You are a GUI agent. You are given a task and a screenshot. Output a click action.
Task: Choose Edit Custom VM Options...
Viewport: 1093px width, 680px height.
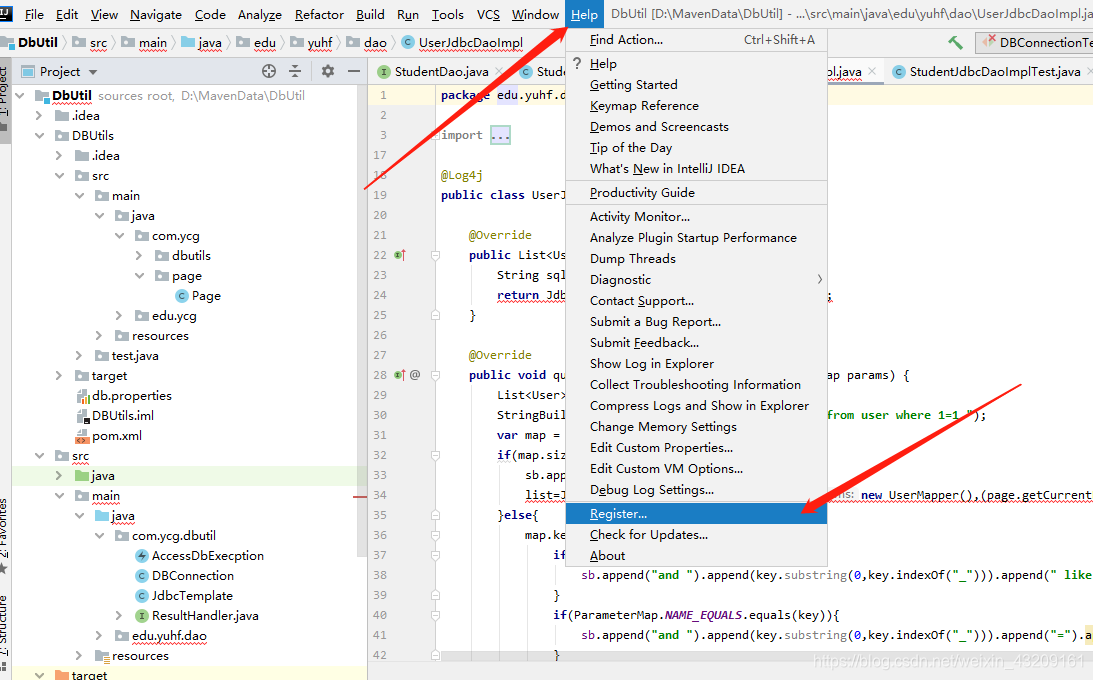pos(696,468)
